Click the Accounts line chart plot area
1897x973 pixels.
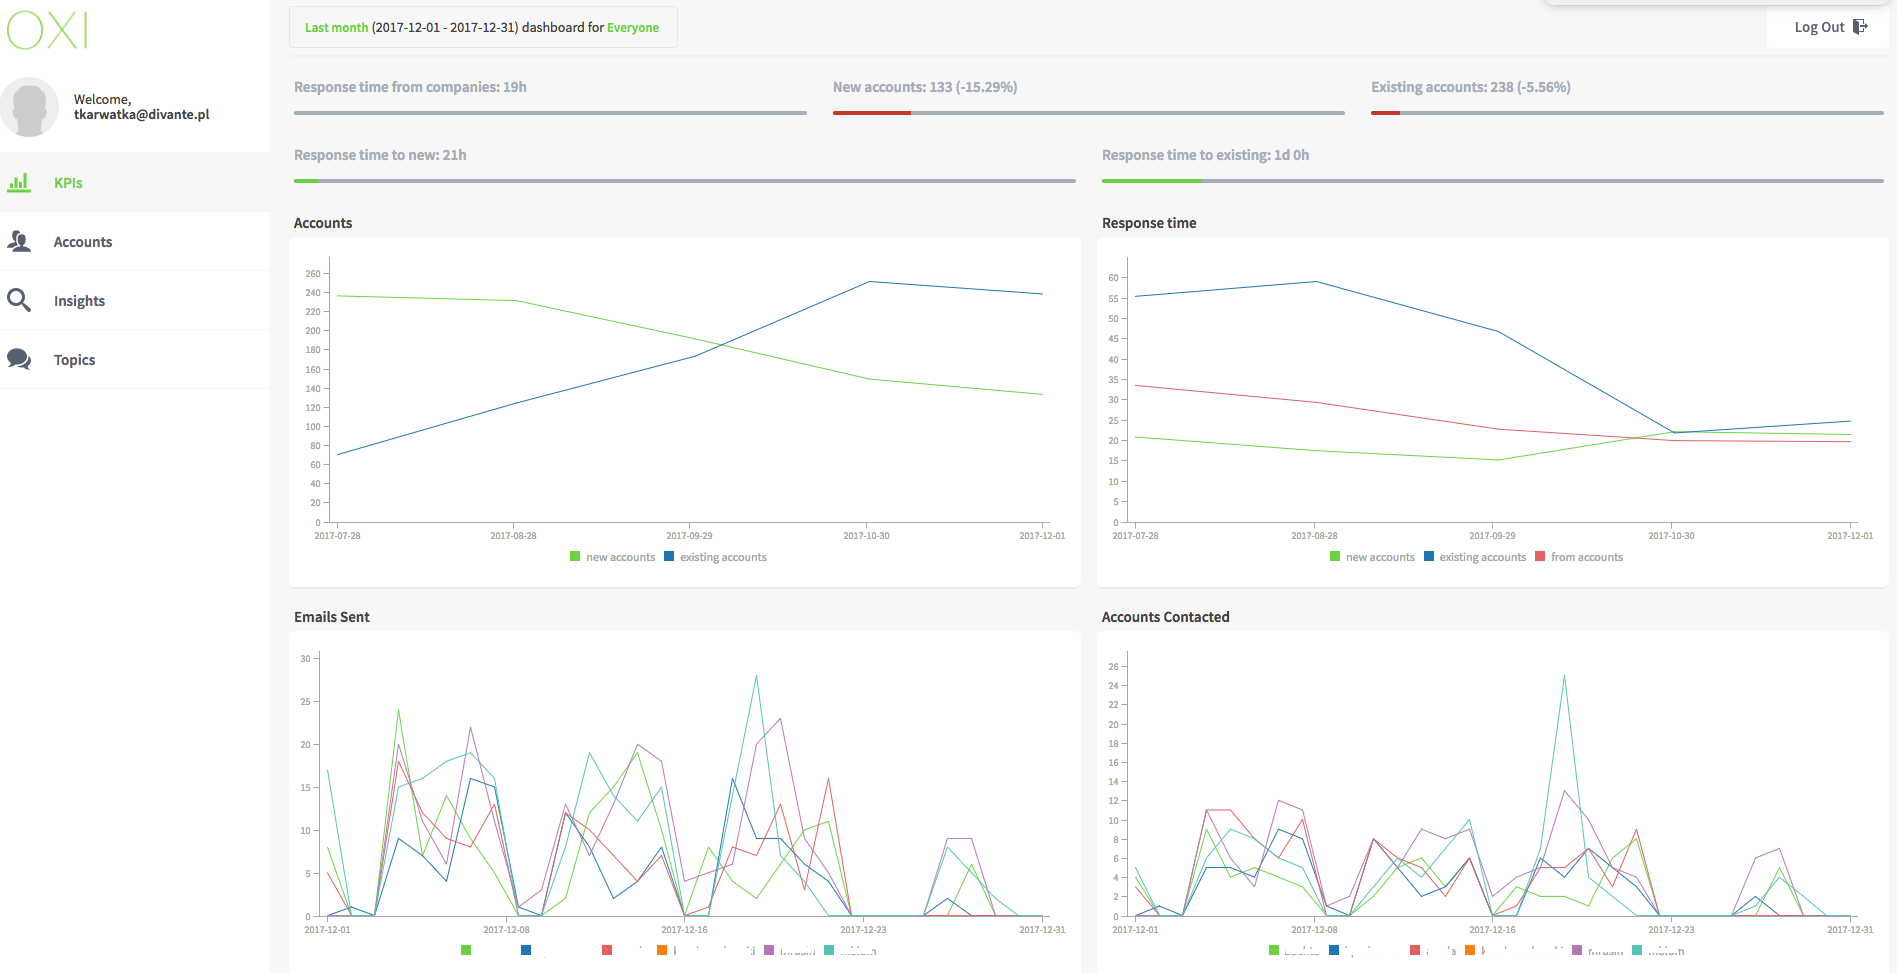(x=688, y=392)
